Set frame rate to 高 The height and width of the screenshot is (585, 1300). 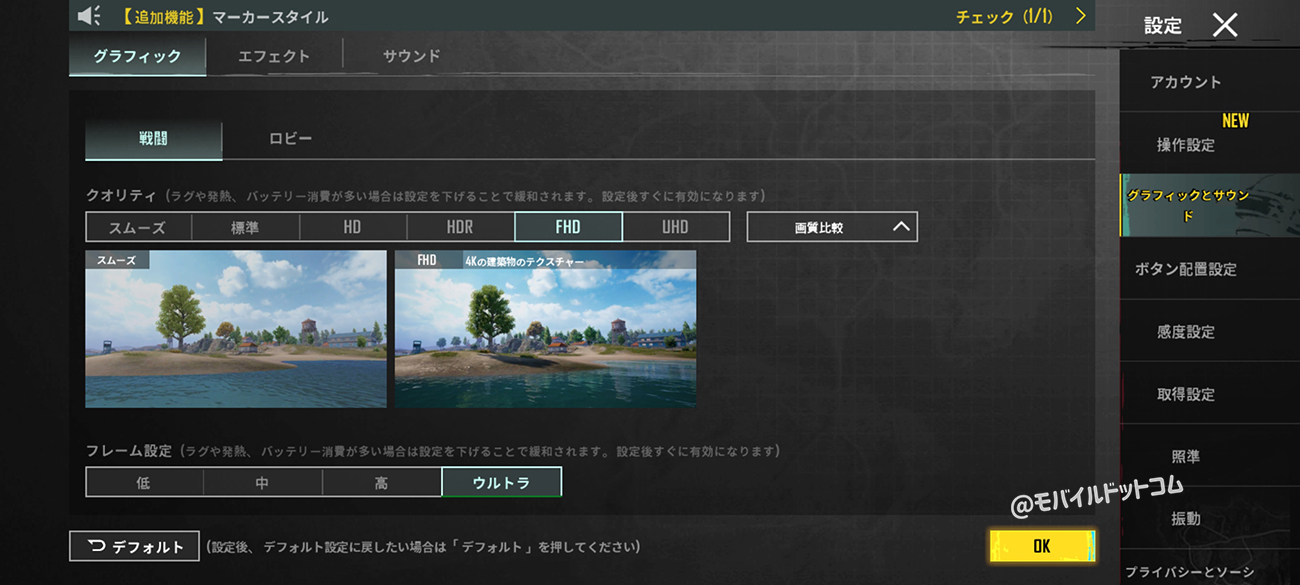pos(381,483)
